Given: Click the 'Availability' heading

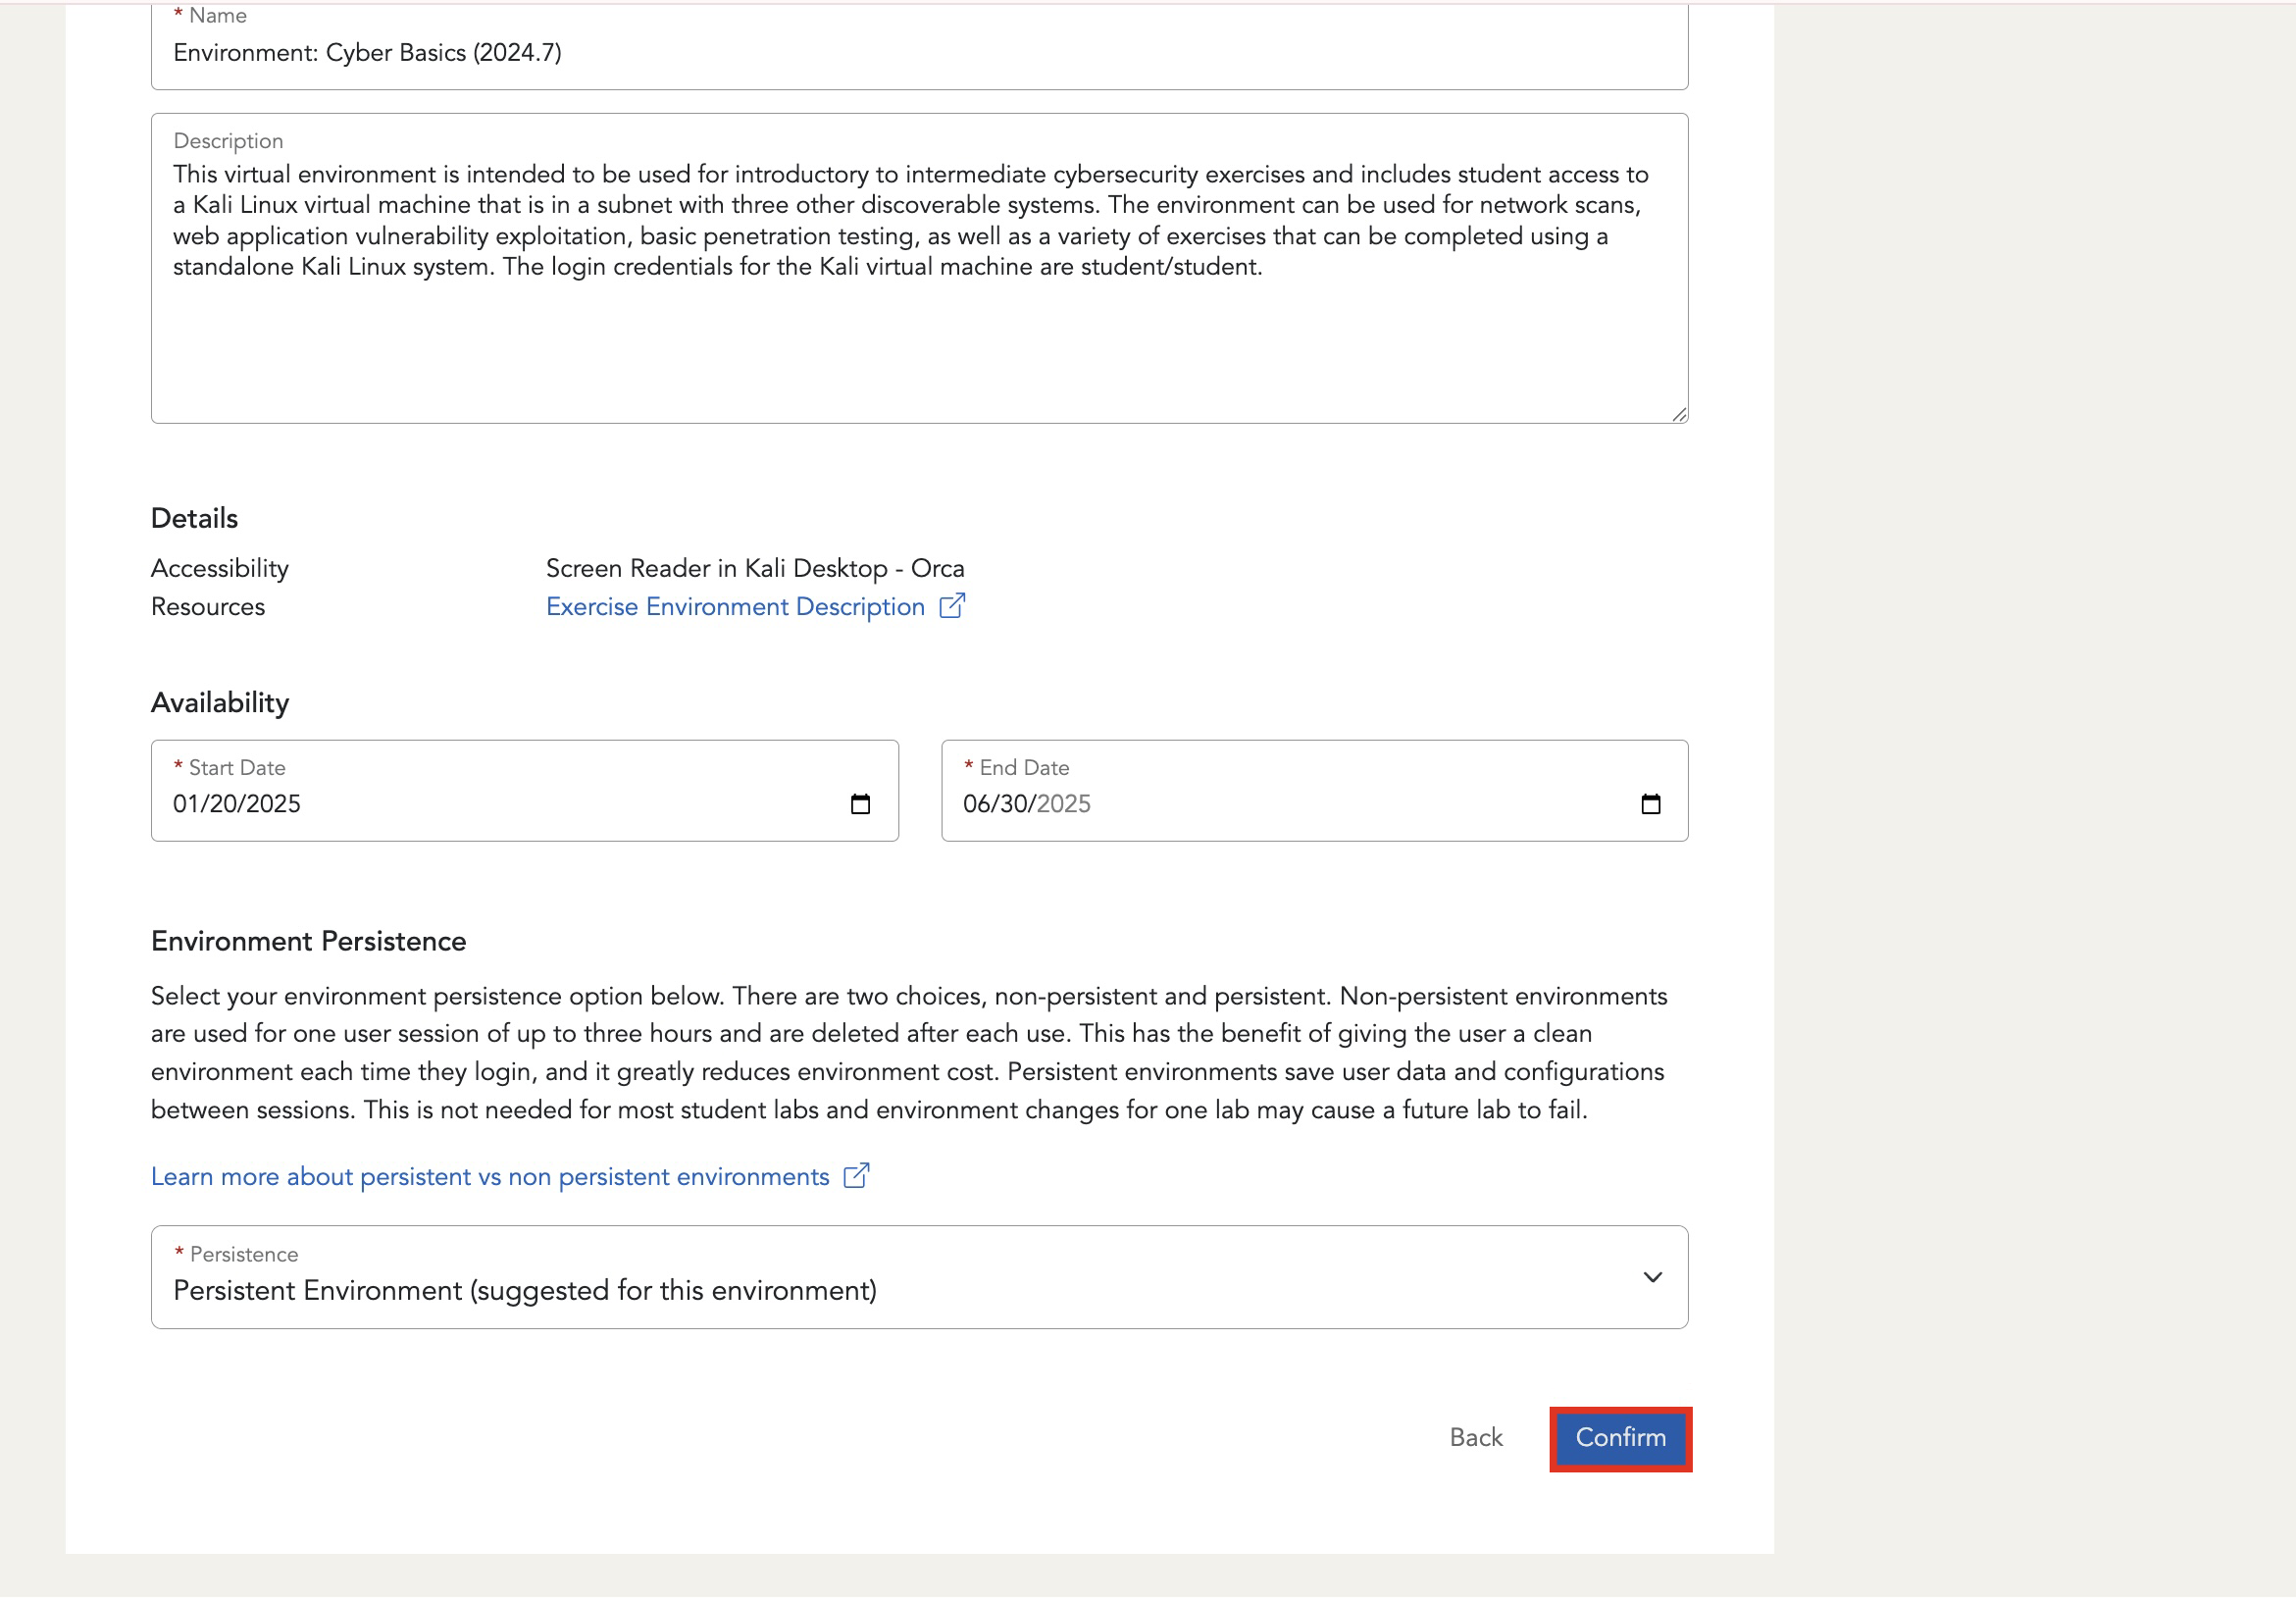Looking at the screenshot, I should coord(220,703).
